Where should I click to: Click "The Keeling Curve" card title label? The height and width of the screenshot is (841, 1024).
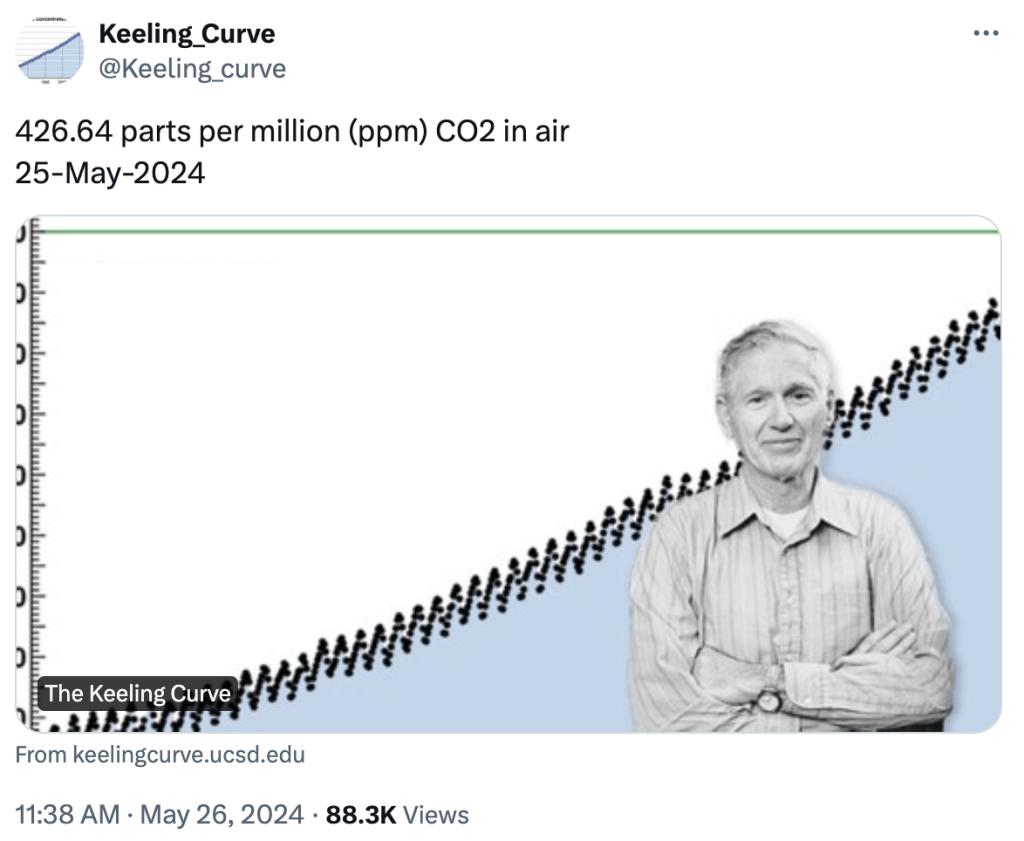click(x=138, y=693)
